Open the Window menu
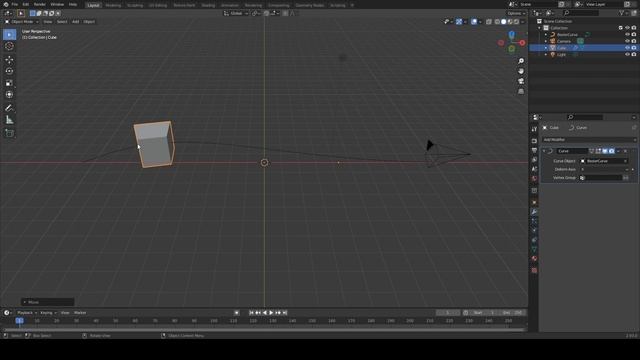This screenshot has height=360, width=640. pyautogui.click(x=57, y=4)
